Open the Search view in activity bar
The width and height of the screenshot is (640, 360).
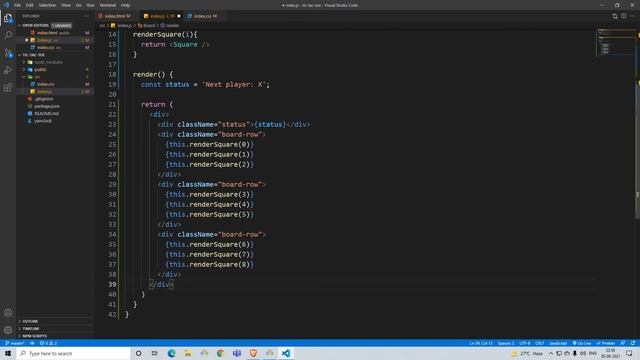8,35
